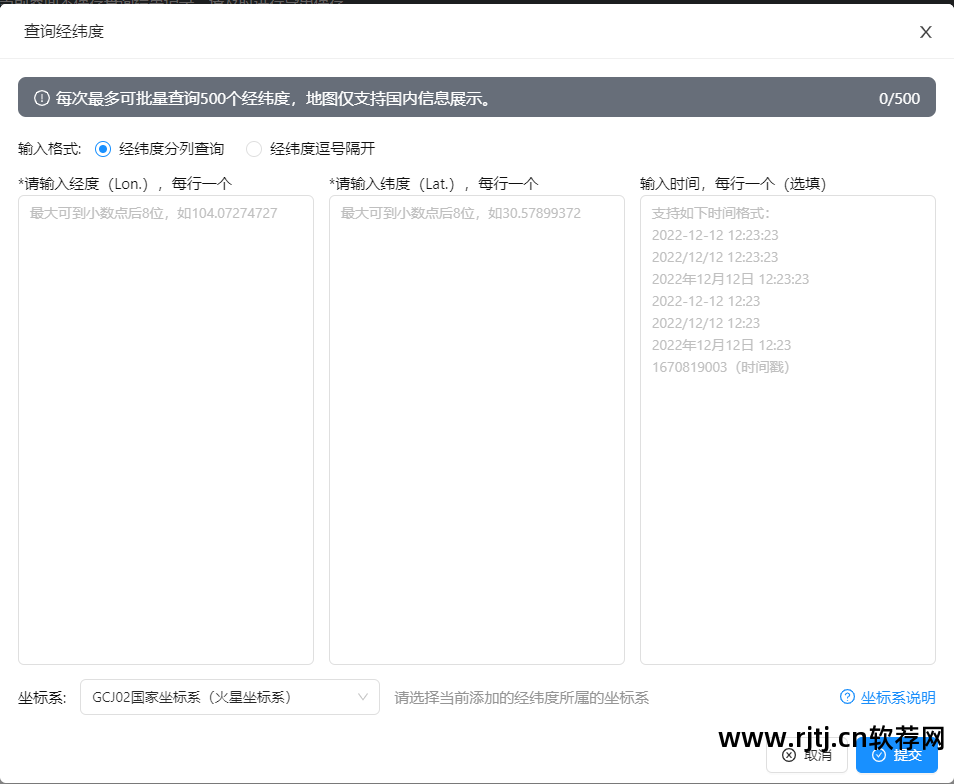954x784 pixels.
Task: Click the 0/500 counter in the banner
Action: 899,98
